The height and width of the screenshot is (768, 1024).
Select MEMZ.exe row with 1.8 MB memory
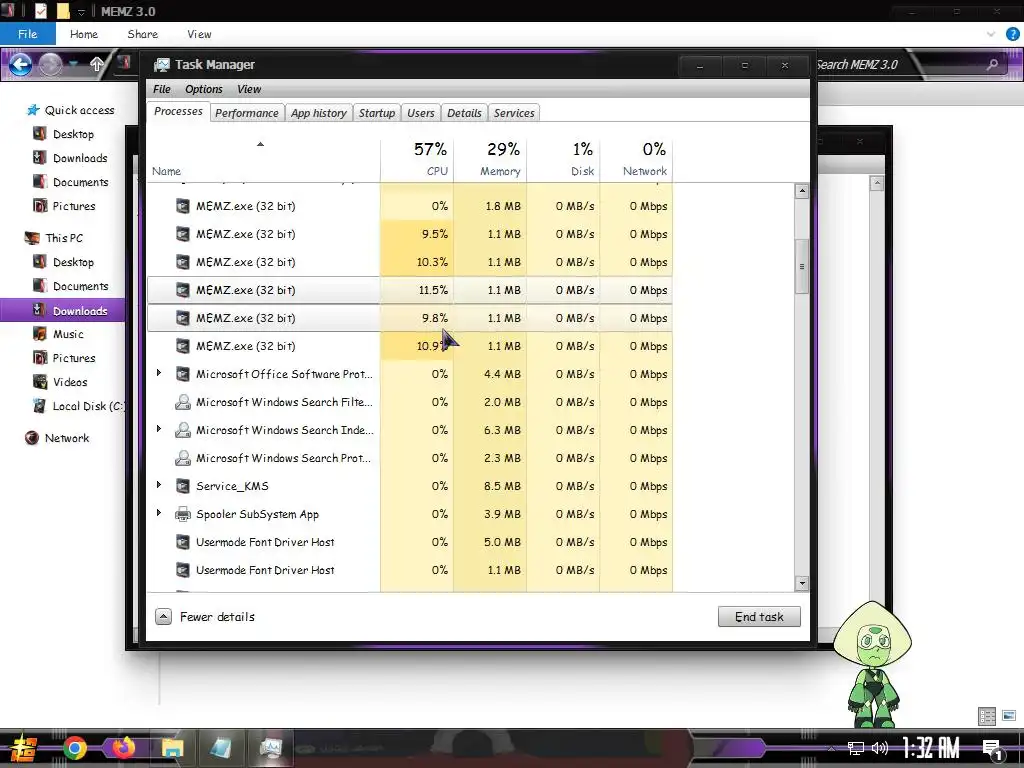click(410, 206)
